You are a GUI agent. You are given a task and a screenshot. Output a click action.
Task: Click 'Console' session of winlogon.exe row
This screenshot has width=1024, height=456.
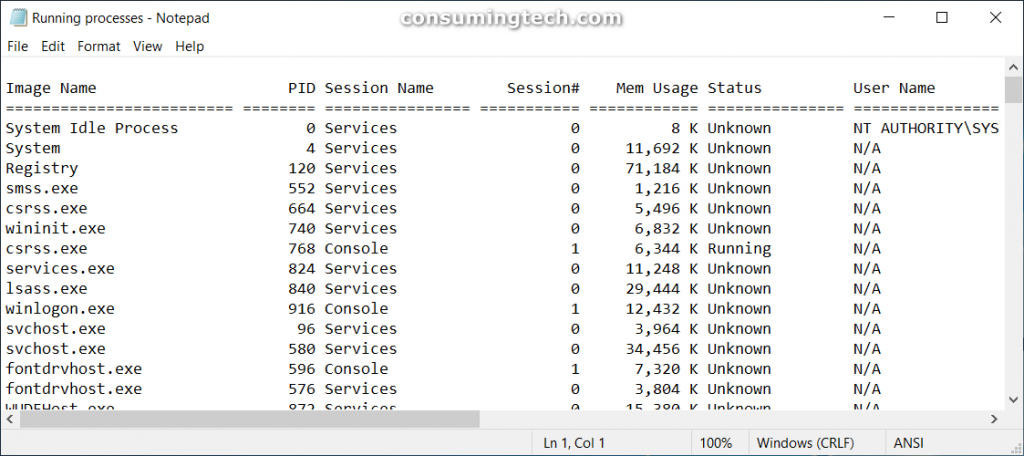pos(356,309)
